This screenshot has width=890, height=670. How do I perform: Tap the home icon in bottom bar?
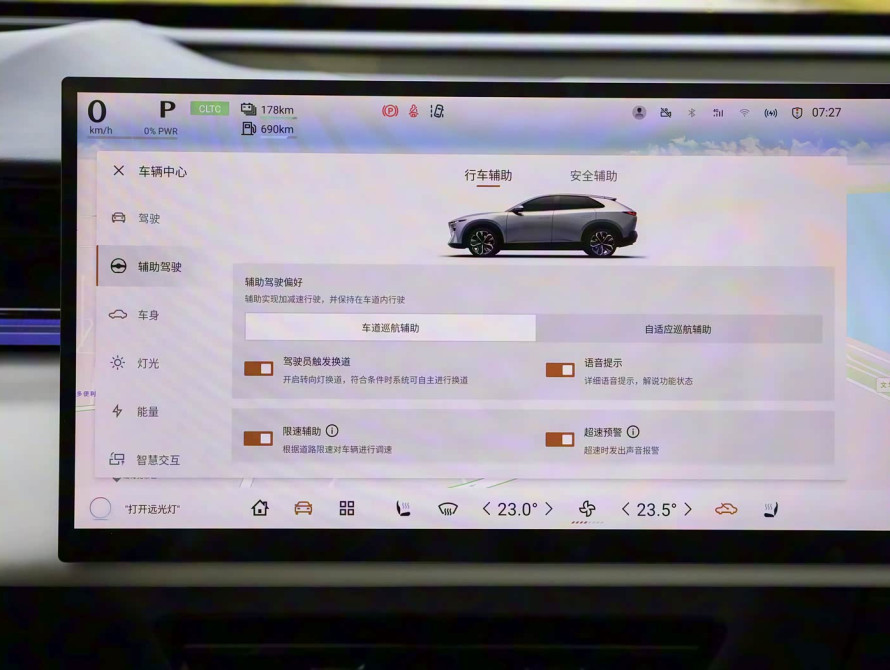tap(260, 508)
